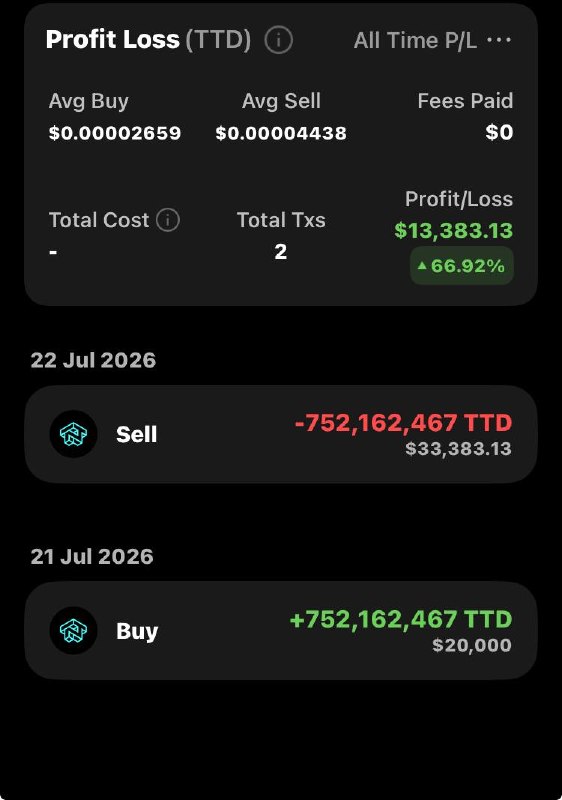Tap the 66.92% profit percentage badge

[462, 265]
